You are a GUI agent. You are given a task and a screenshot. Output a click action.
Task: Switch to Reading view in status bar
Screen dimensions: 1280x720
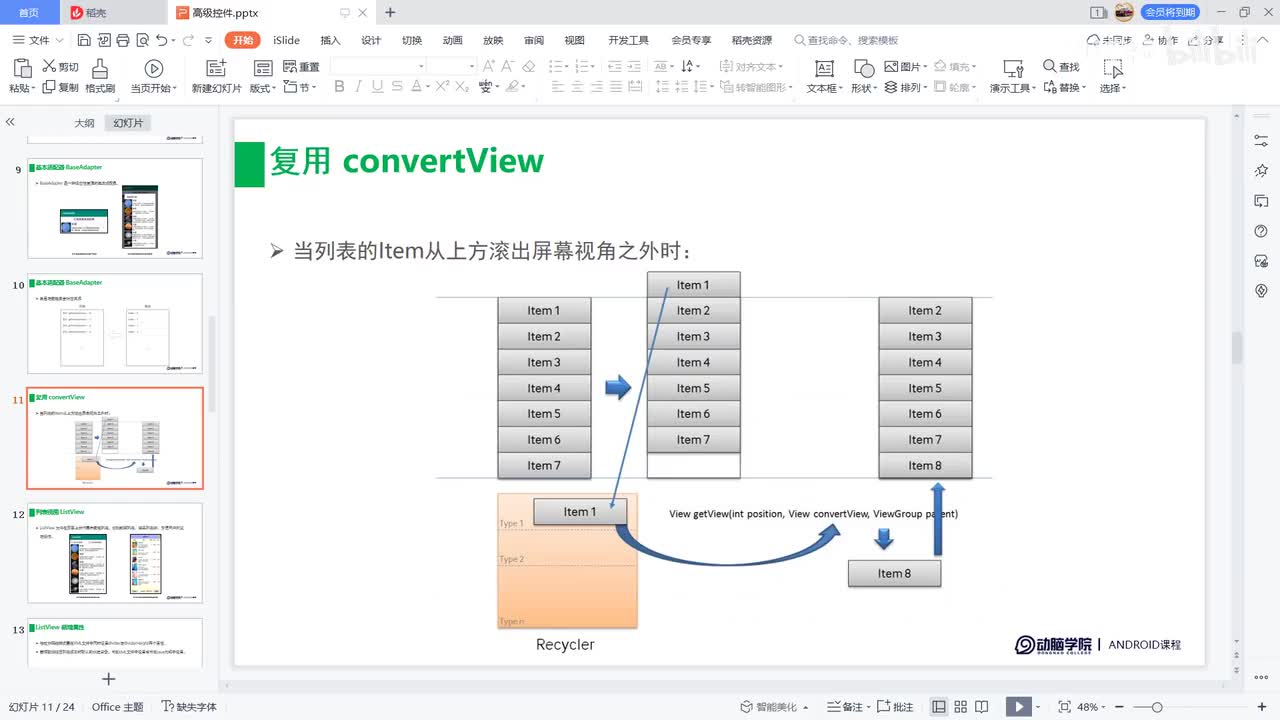tap(982, 706)
